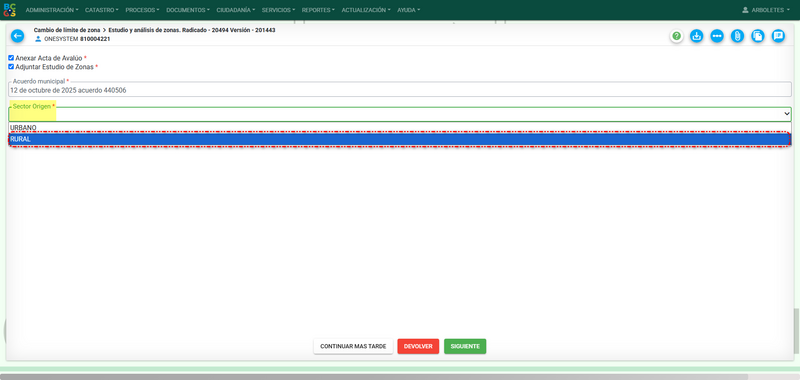Open the green help question mark icon
The image size is (800, 380).
coord(677,36)
